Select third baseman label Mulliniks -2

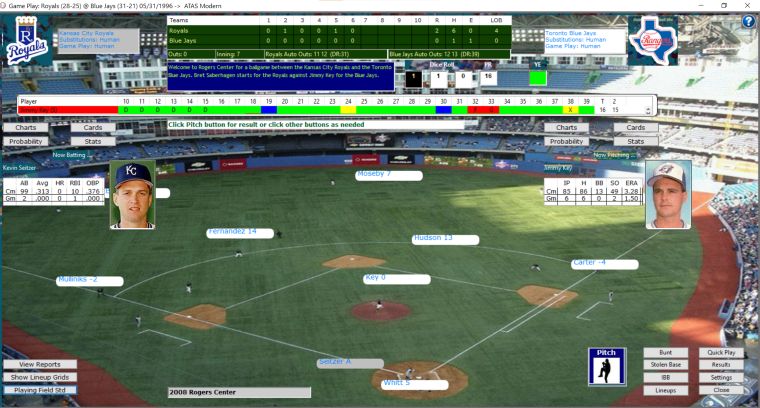click(x=90, y=281)
